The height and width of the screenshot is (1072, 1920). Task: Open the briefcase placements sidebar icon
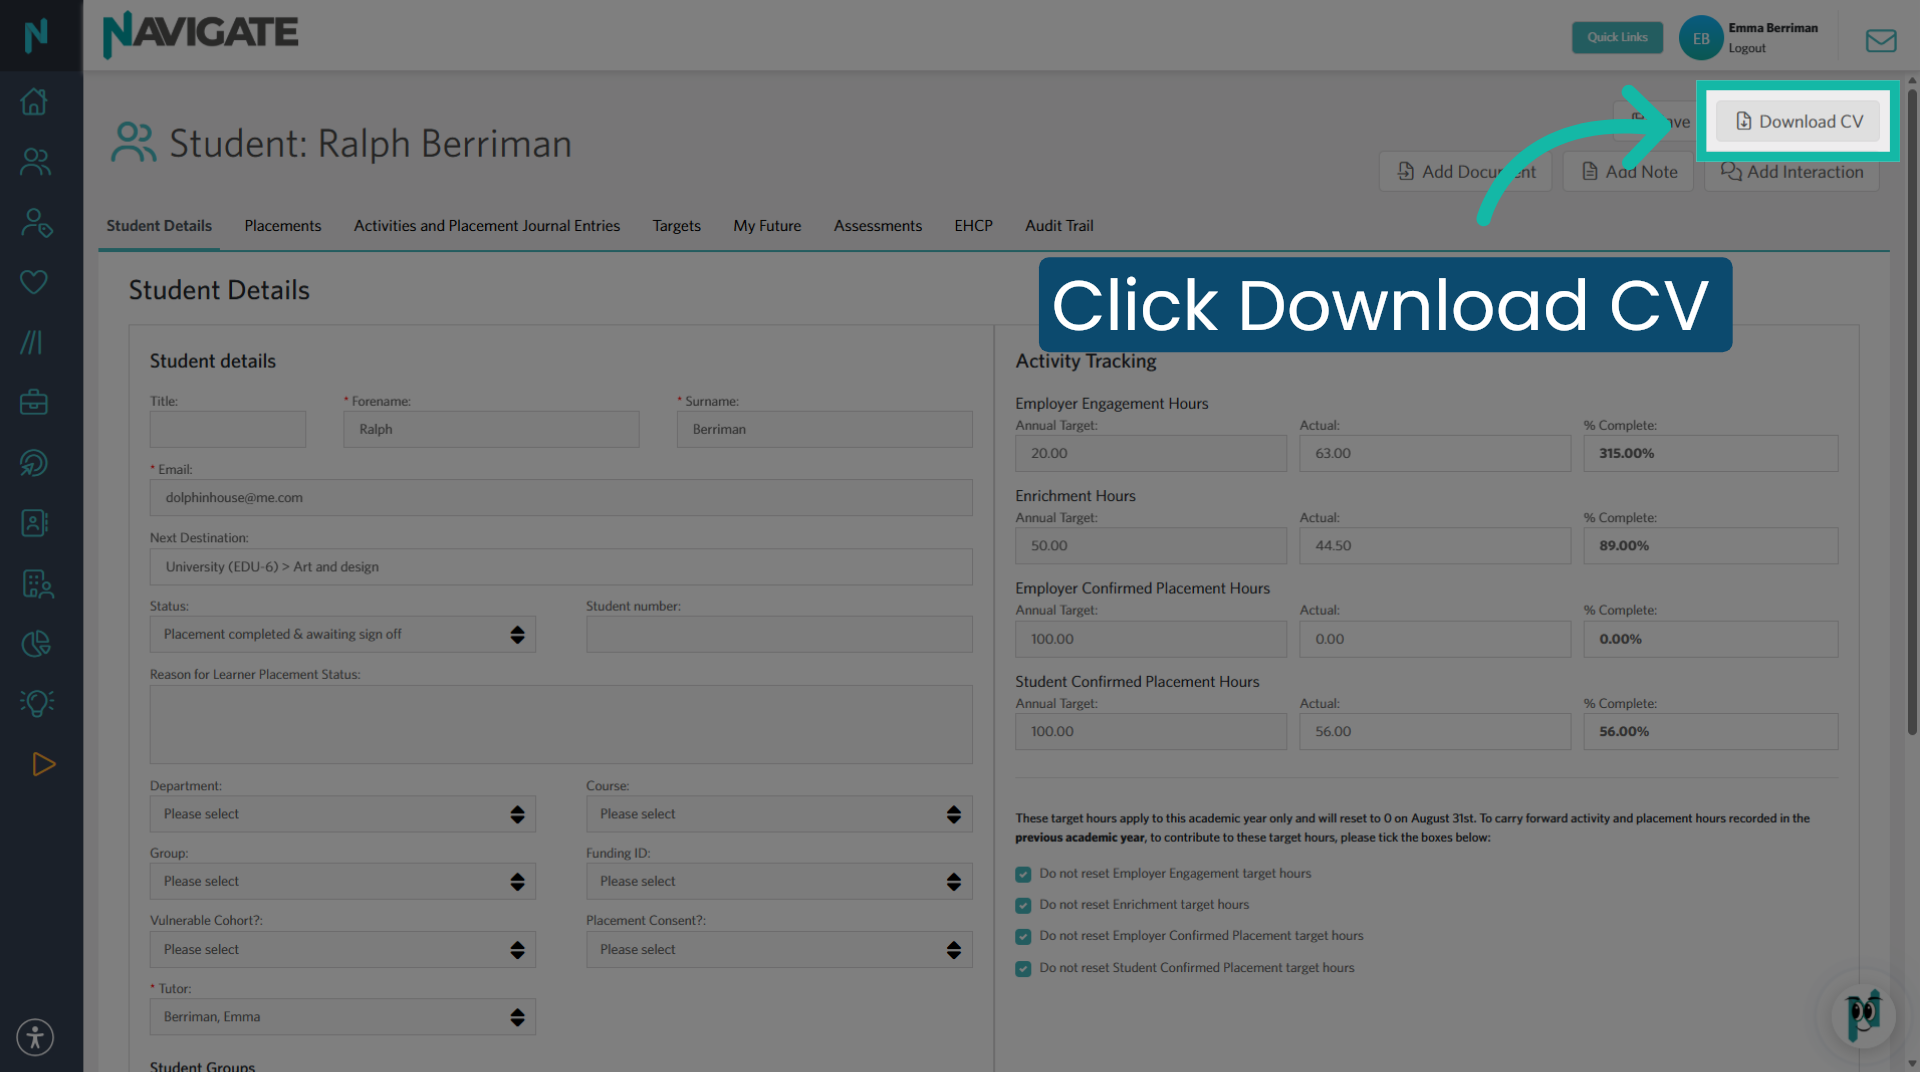point(34,402)
